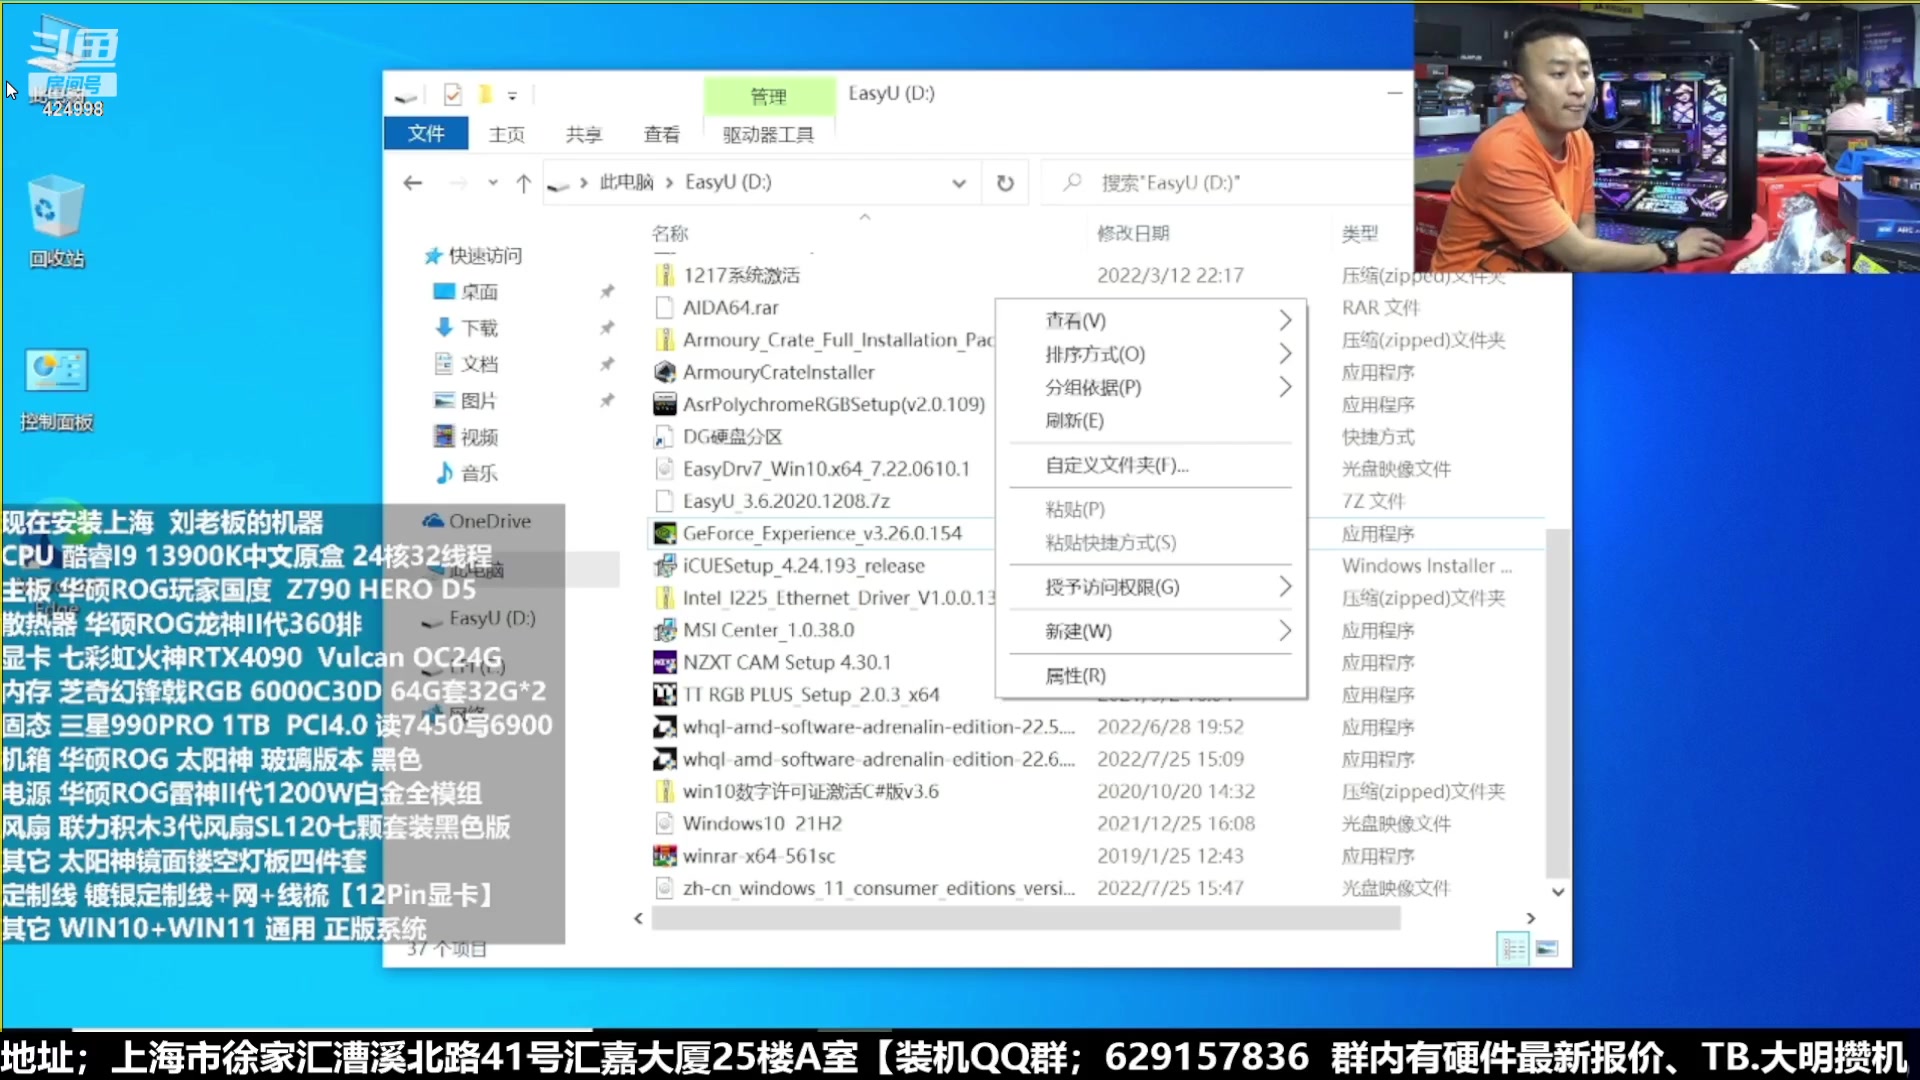Select the 1217系统激活 zip folder icon
The width and height of the screenshot is (1920, 1080).
pos(664,275)
